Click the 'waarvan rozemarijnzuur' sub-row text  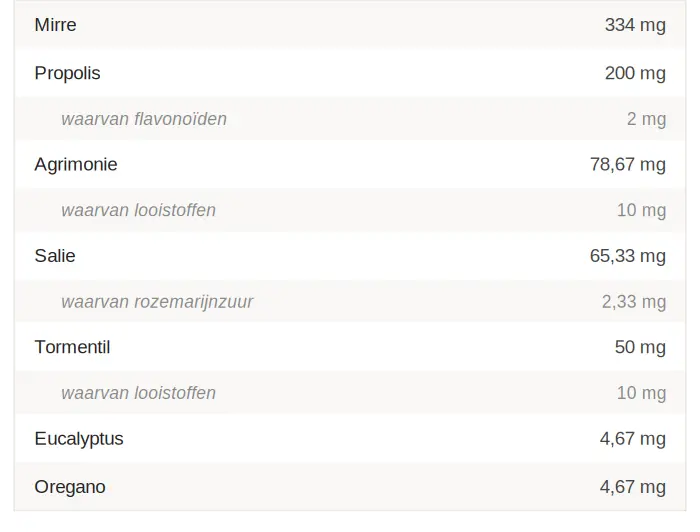(157, 302)
